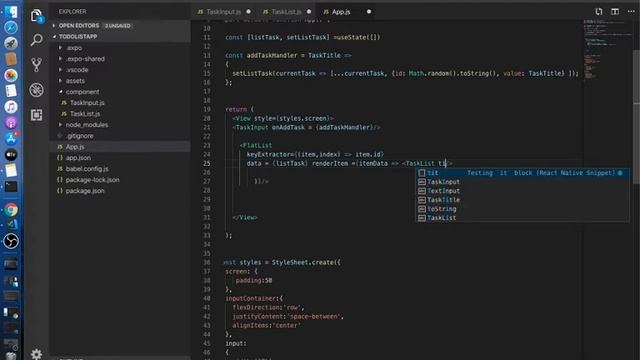640x360 pixels.
Task: Open Apple TV from the dock
Action: pyautogui.click(x=11, y=155)
